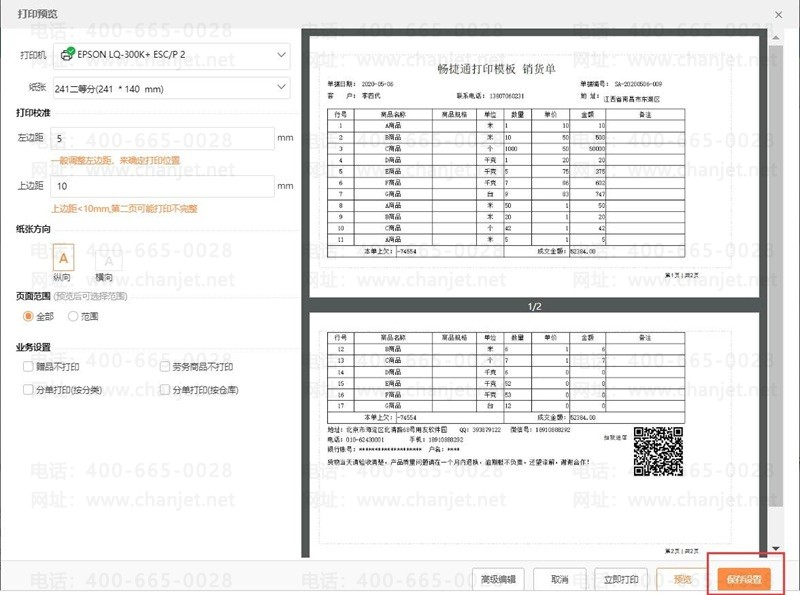Click the 1/2 page indicator text
This screenshot has width=800, height=595.
pos(534,306)
